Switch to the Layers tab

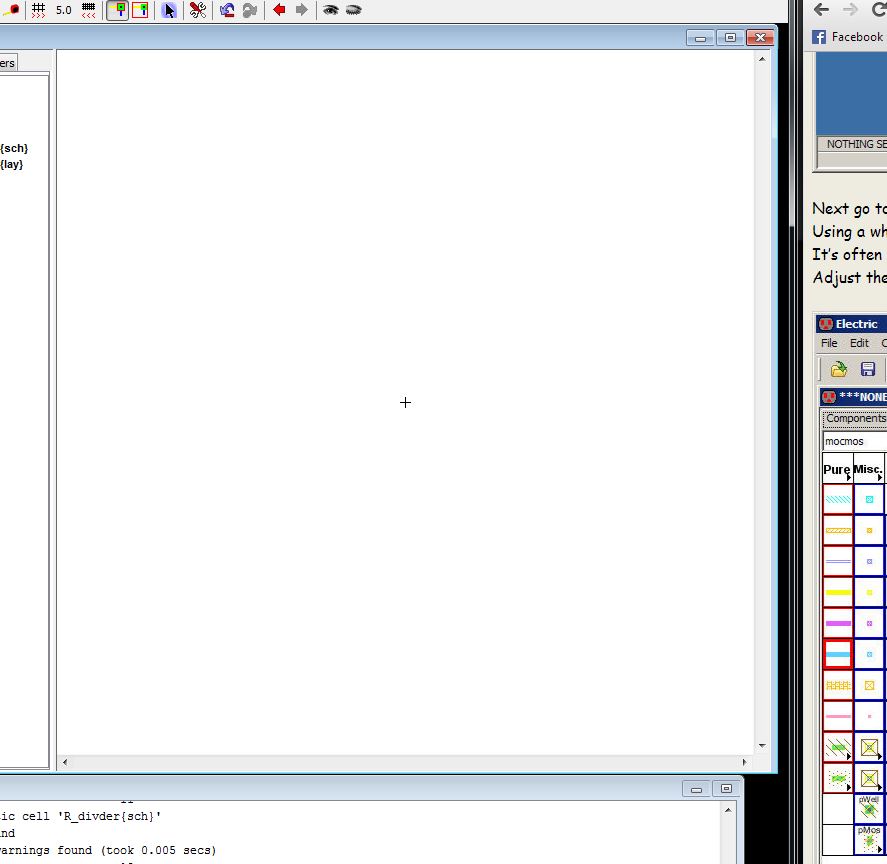pyautogui.click(x=8, y=63)
